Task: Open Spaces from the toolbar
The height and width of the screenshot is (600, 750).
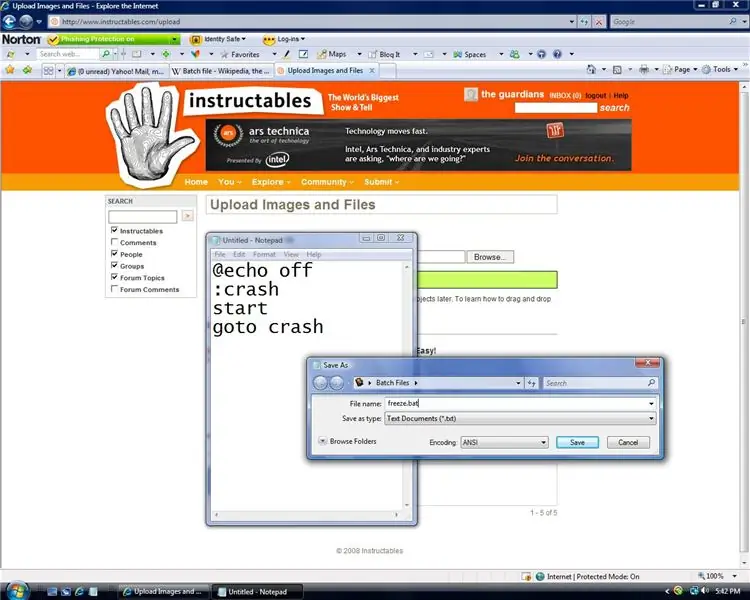Action: click(x=469, y=55)
